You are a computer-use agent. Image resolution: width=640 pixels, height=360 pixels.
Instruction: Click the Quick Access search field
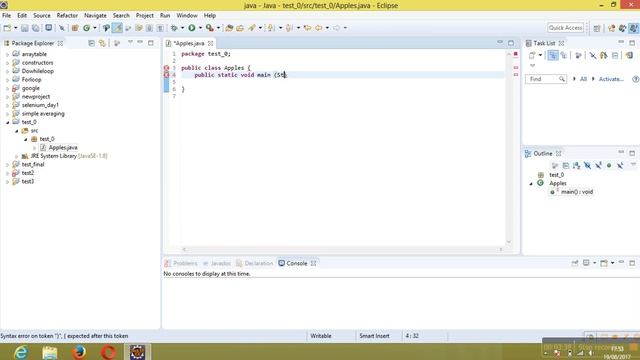(x=565, y=27)
